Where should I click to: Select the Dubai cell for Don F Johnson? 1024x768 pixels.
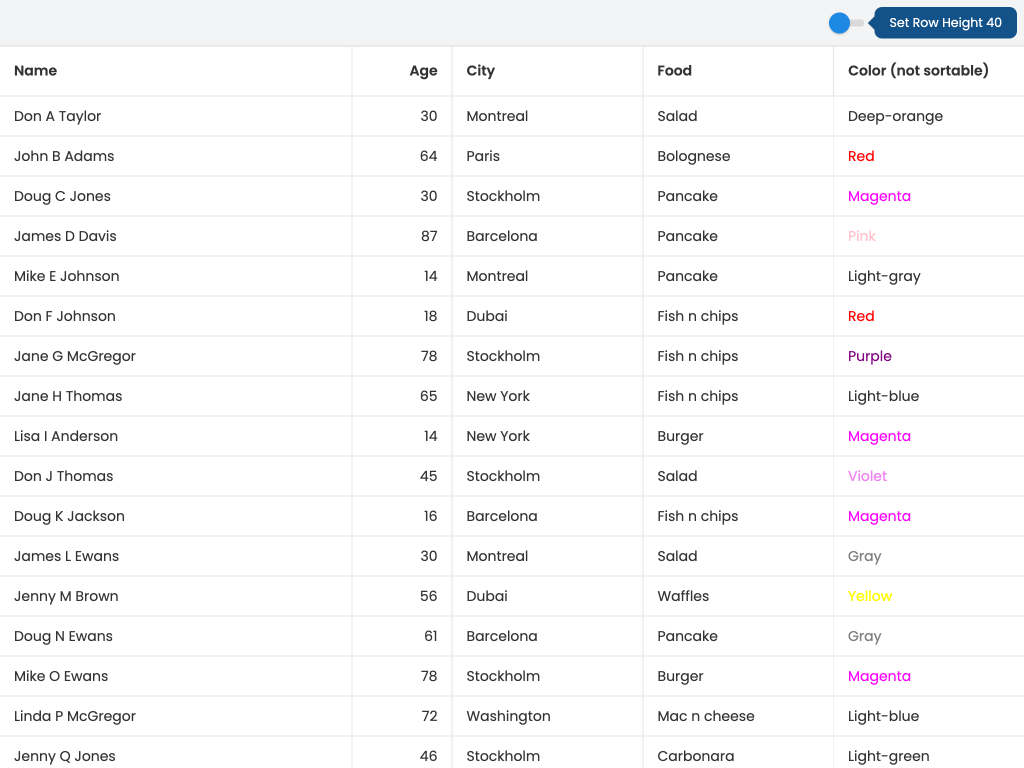tap(487, 316)
